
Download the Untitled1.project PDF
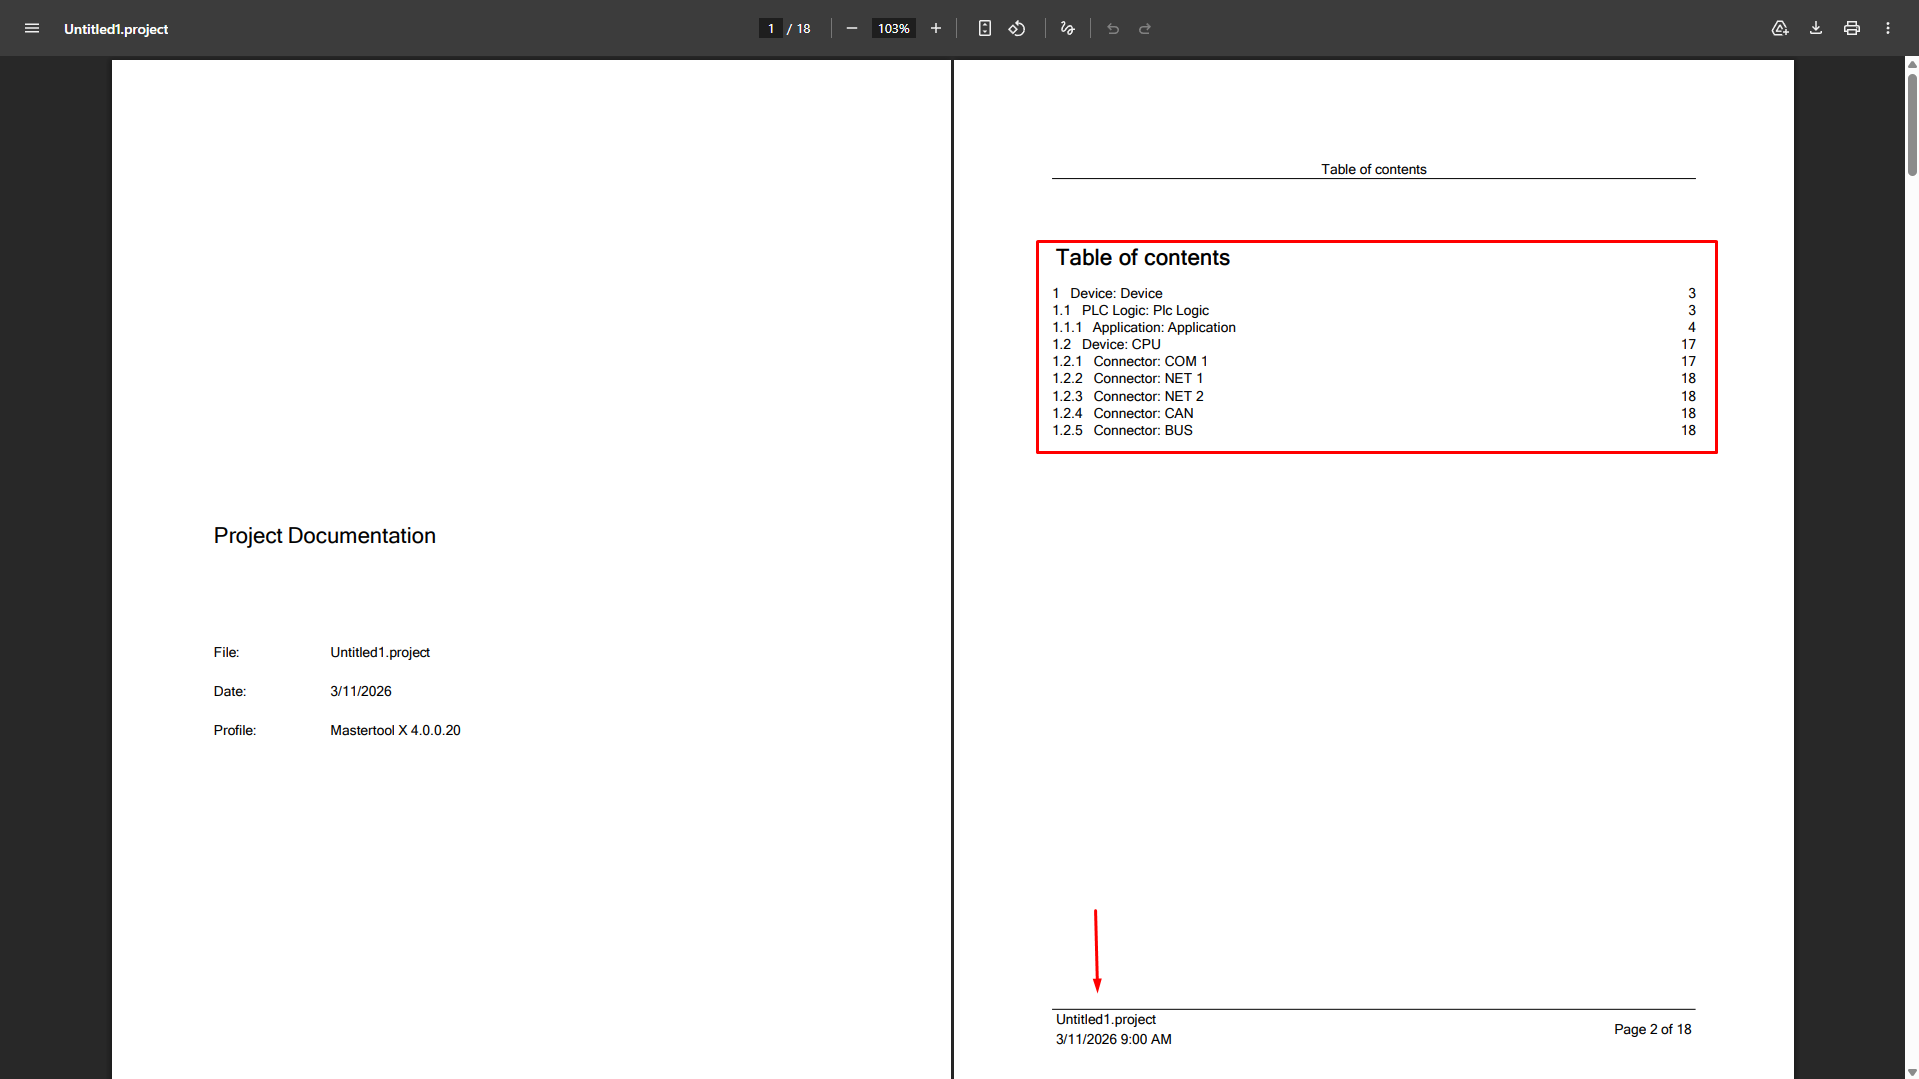(1816, 28)
